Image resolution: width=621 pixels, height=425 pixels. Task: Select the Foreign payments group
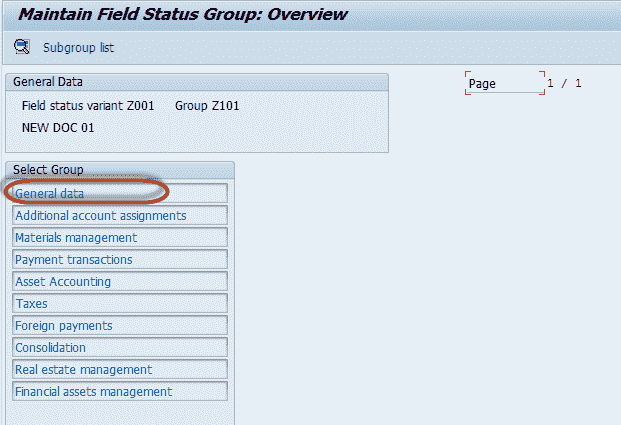pyautogui.click(x=120, y=326)
